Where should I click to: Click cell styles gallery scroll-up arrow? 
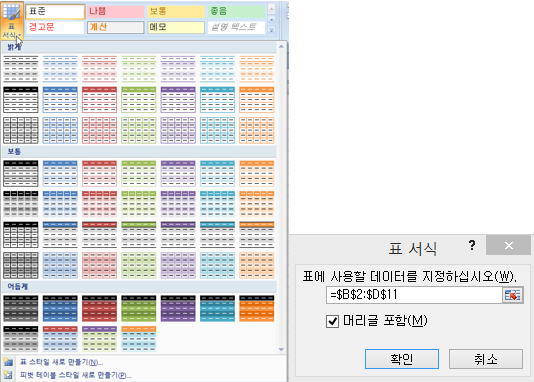[271, 9]
